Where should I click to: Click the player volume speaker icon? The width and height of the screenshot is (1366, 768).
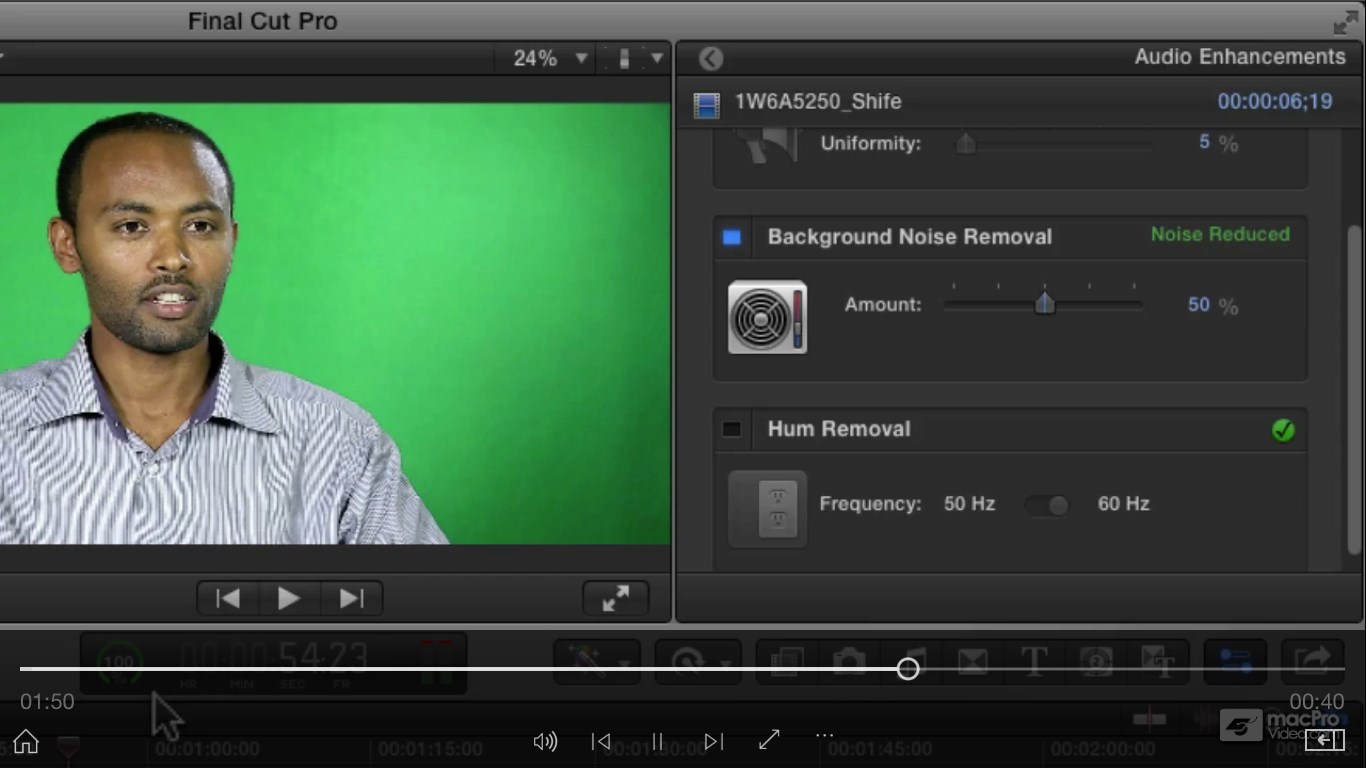click(x=545, y=741)
